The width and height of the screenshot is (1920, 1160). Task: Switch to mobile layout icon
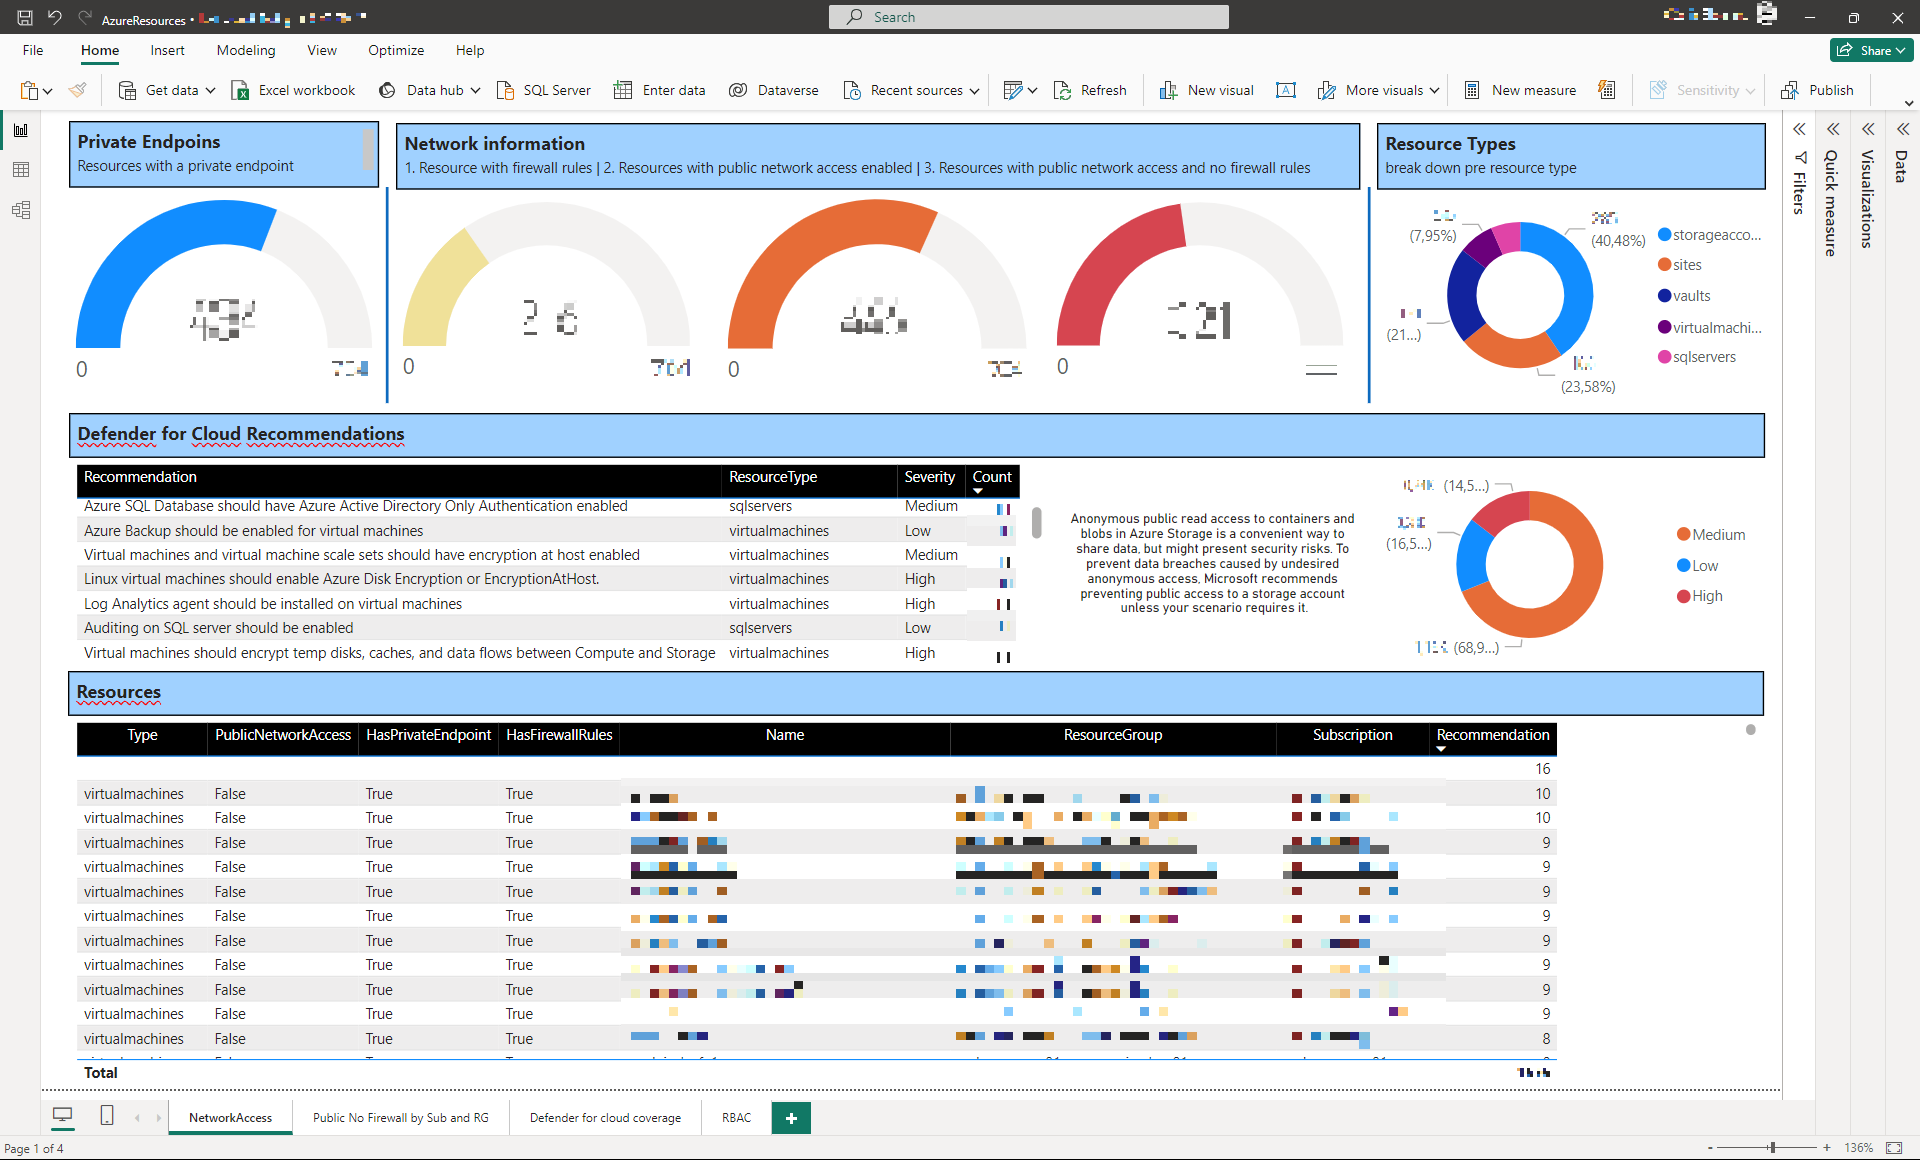pyautogui.click(x=107, y=1116)
